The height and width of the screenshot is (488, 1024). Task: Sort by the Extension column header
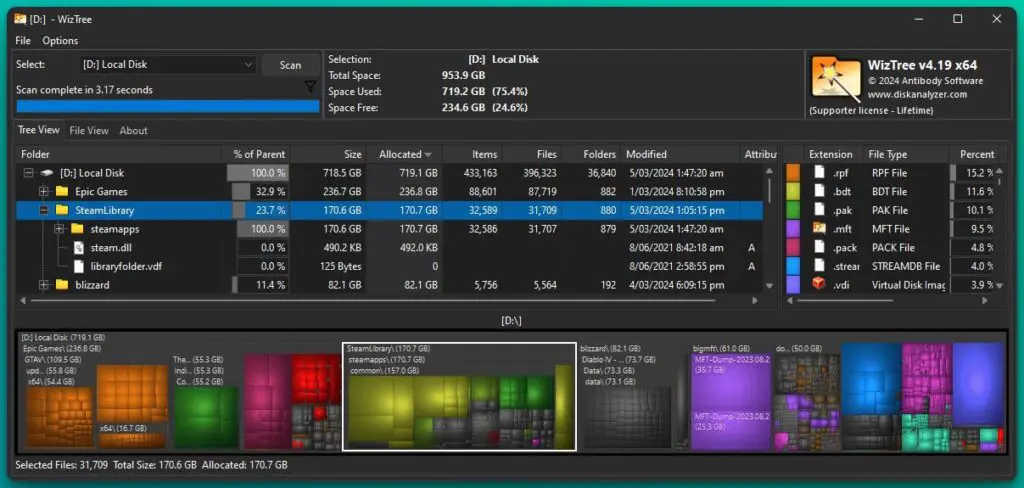click(x=830, y=155)
